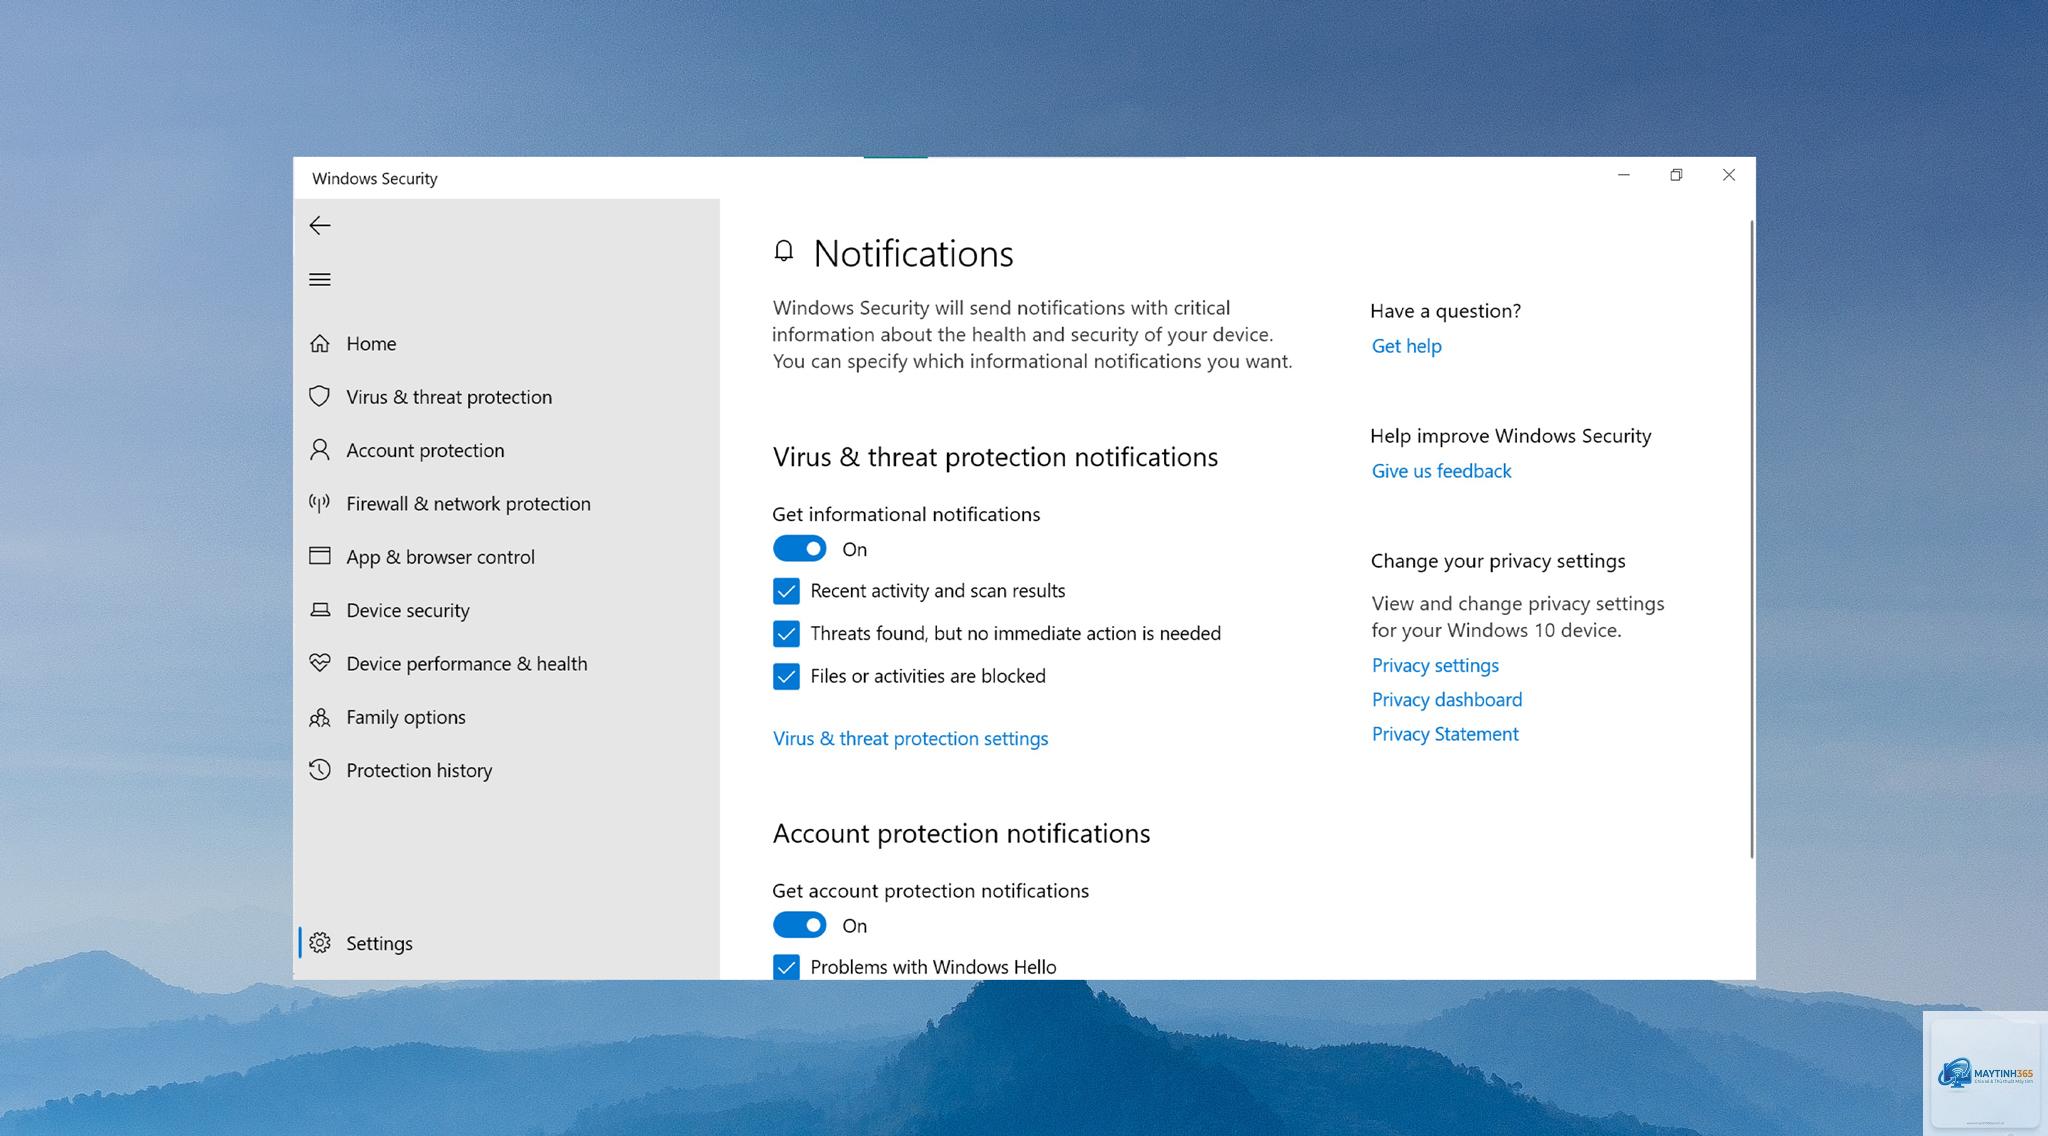
Task: Close the Windows Security window
Action: (x=1729, y=175)
